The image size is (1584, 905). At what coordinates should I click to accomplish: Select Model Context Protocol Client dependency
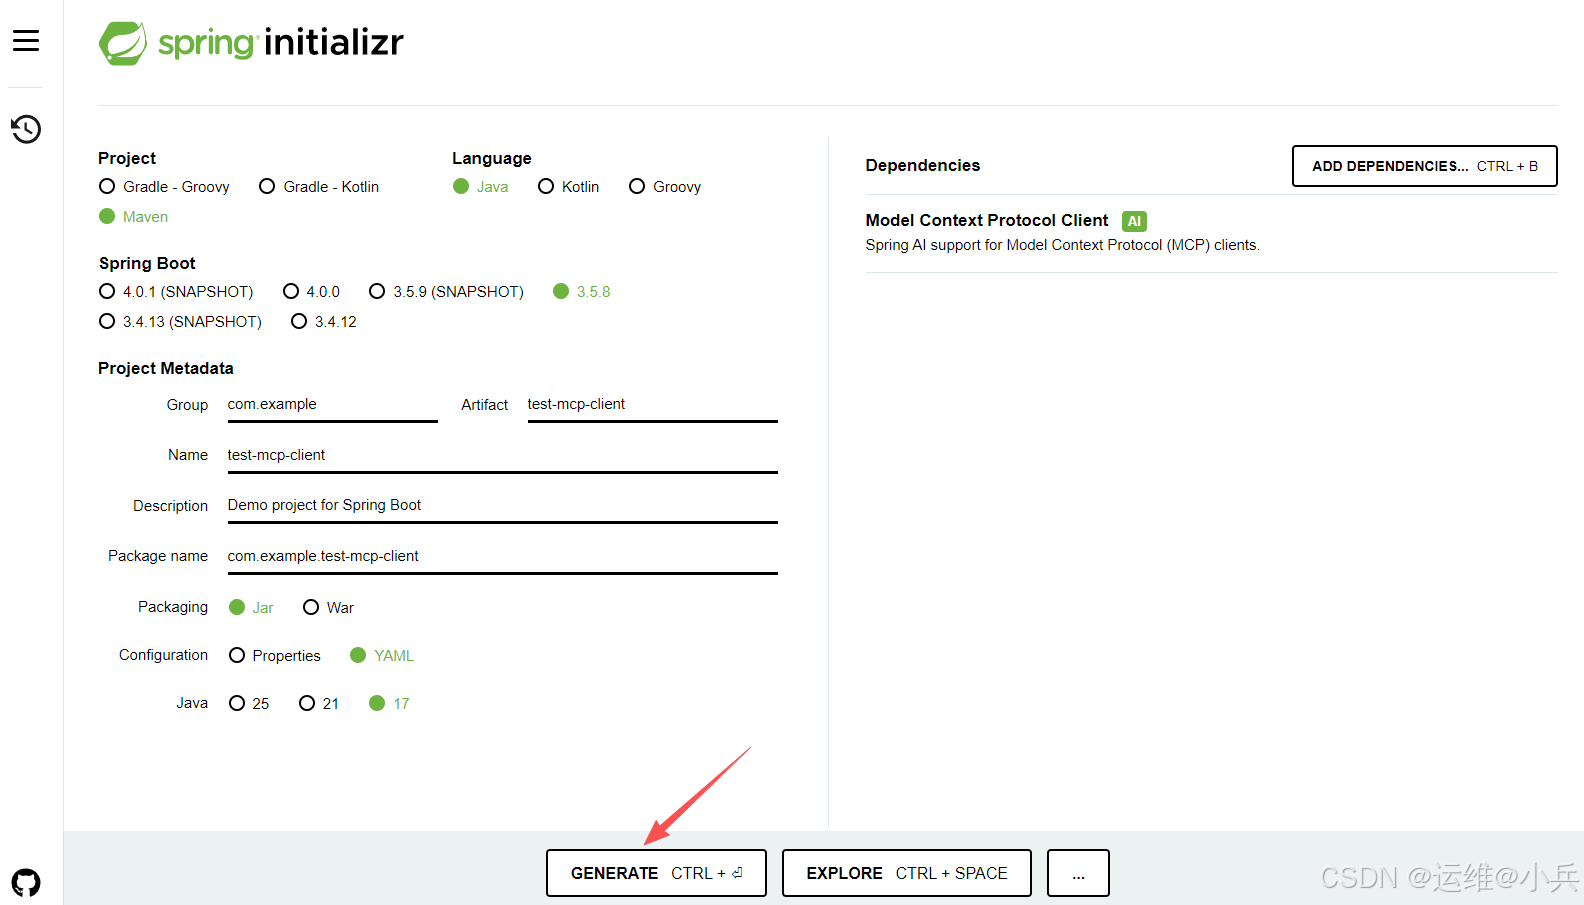pyautogui.click(x=1211, y=232)
